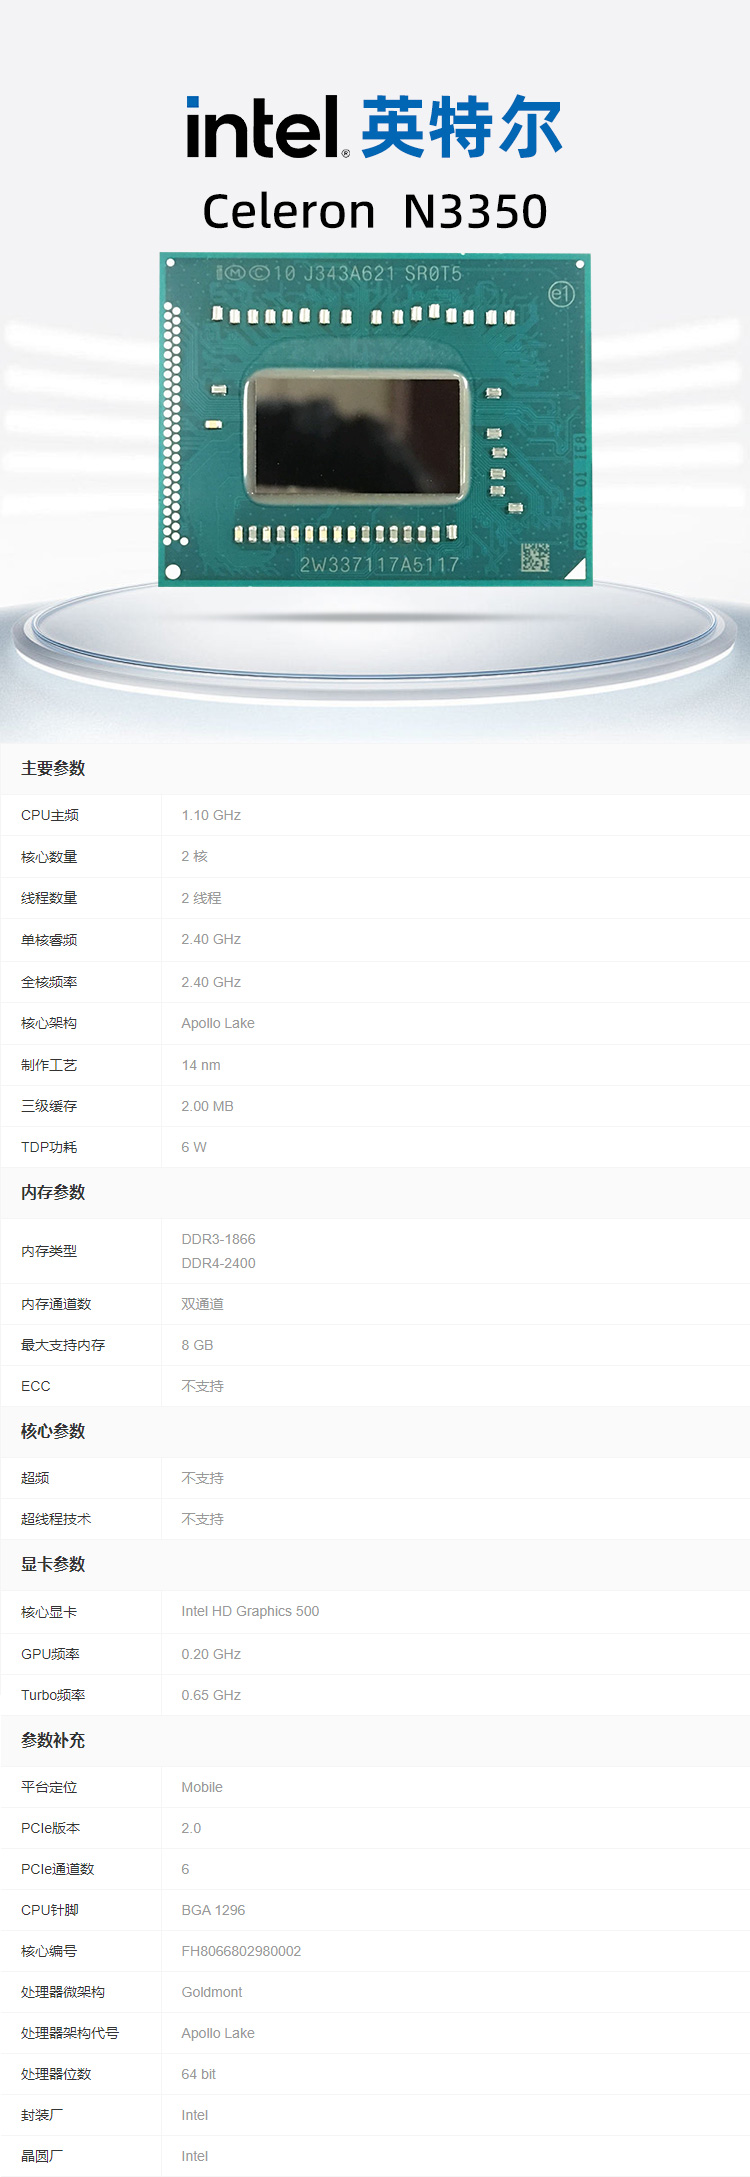
Task: Click the DDR4-2400 memory type
Action: click(218, 1263)
